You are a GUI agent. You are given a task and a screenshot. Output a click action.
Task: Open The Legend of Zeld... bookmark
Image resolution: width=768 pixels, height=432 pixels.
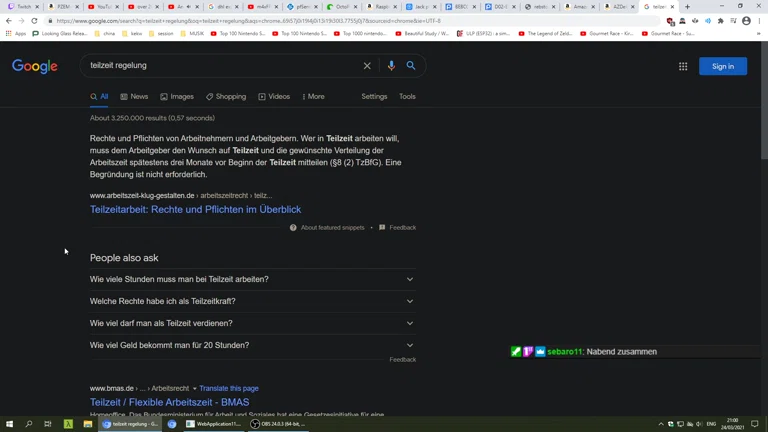[x=545, y=34]
